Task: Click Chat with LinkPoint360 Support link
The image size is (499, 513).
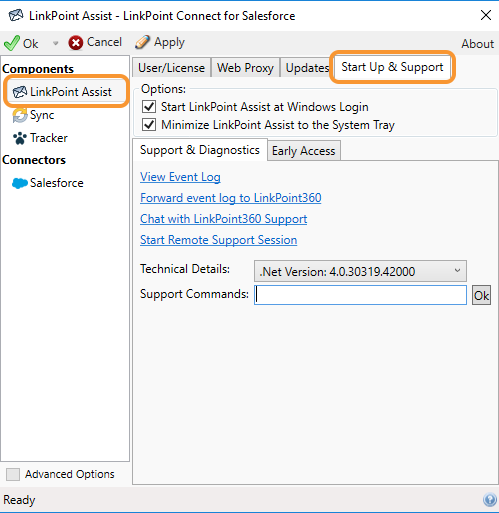Action: tap(223, 219)
